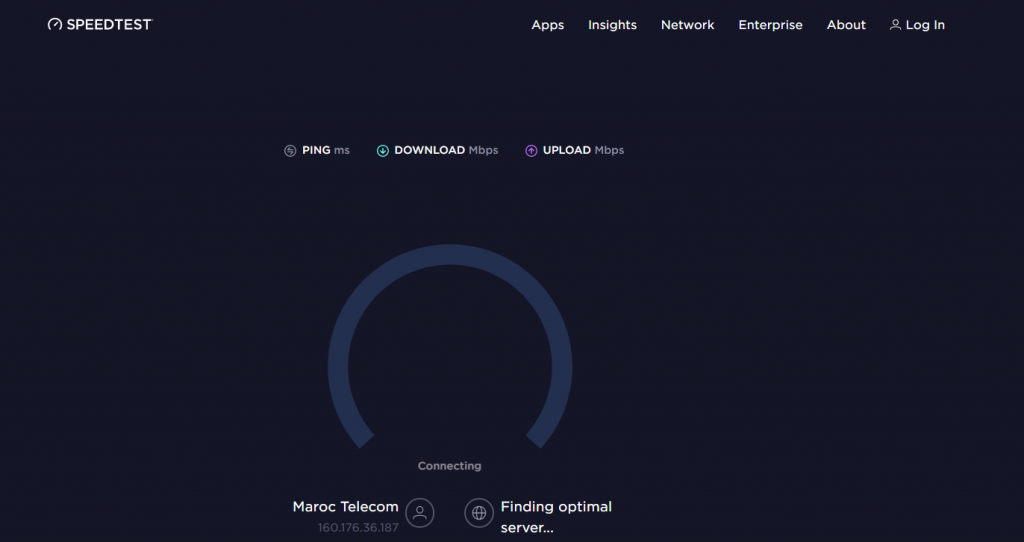
Task: Select the PING ms label
Action: [x=325, y=150]
